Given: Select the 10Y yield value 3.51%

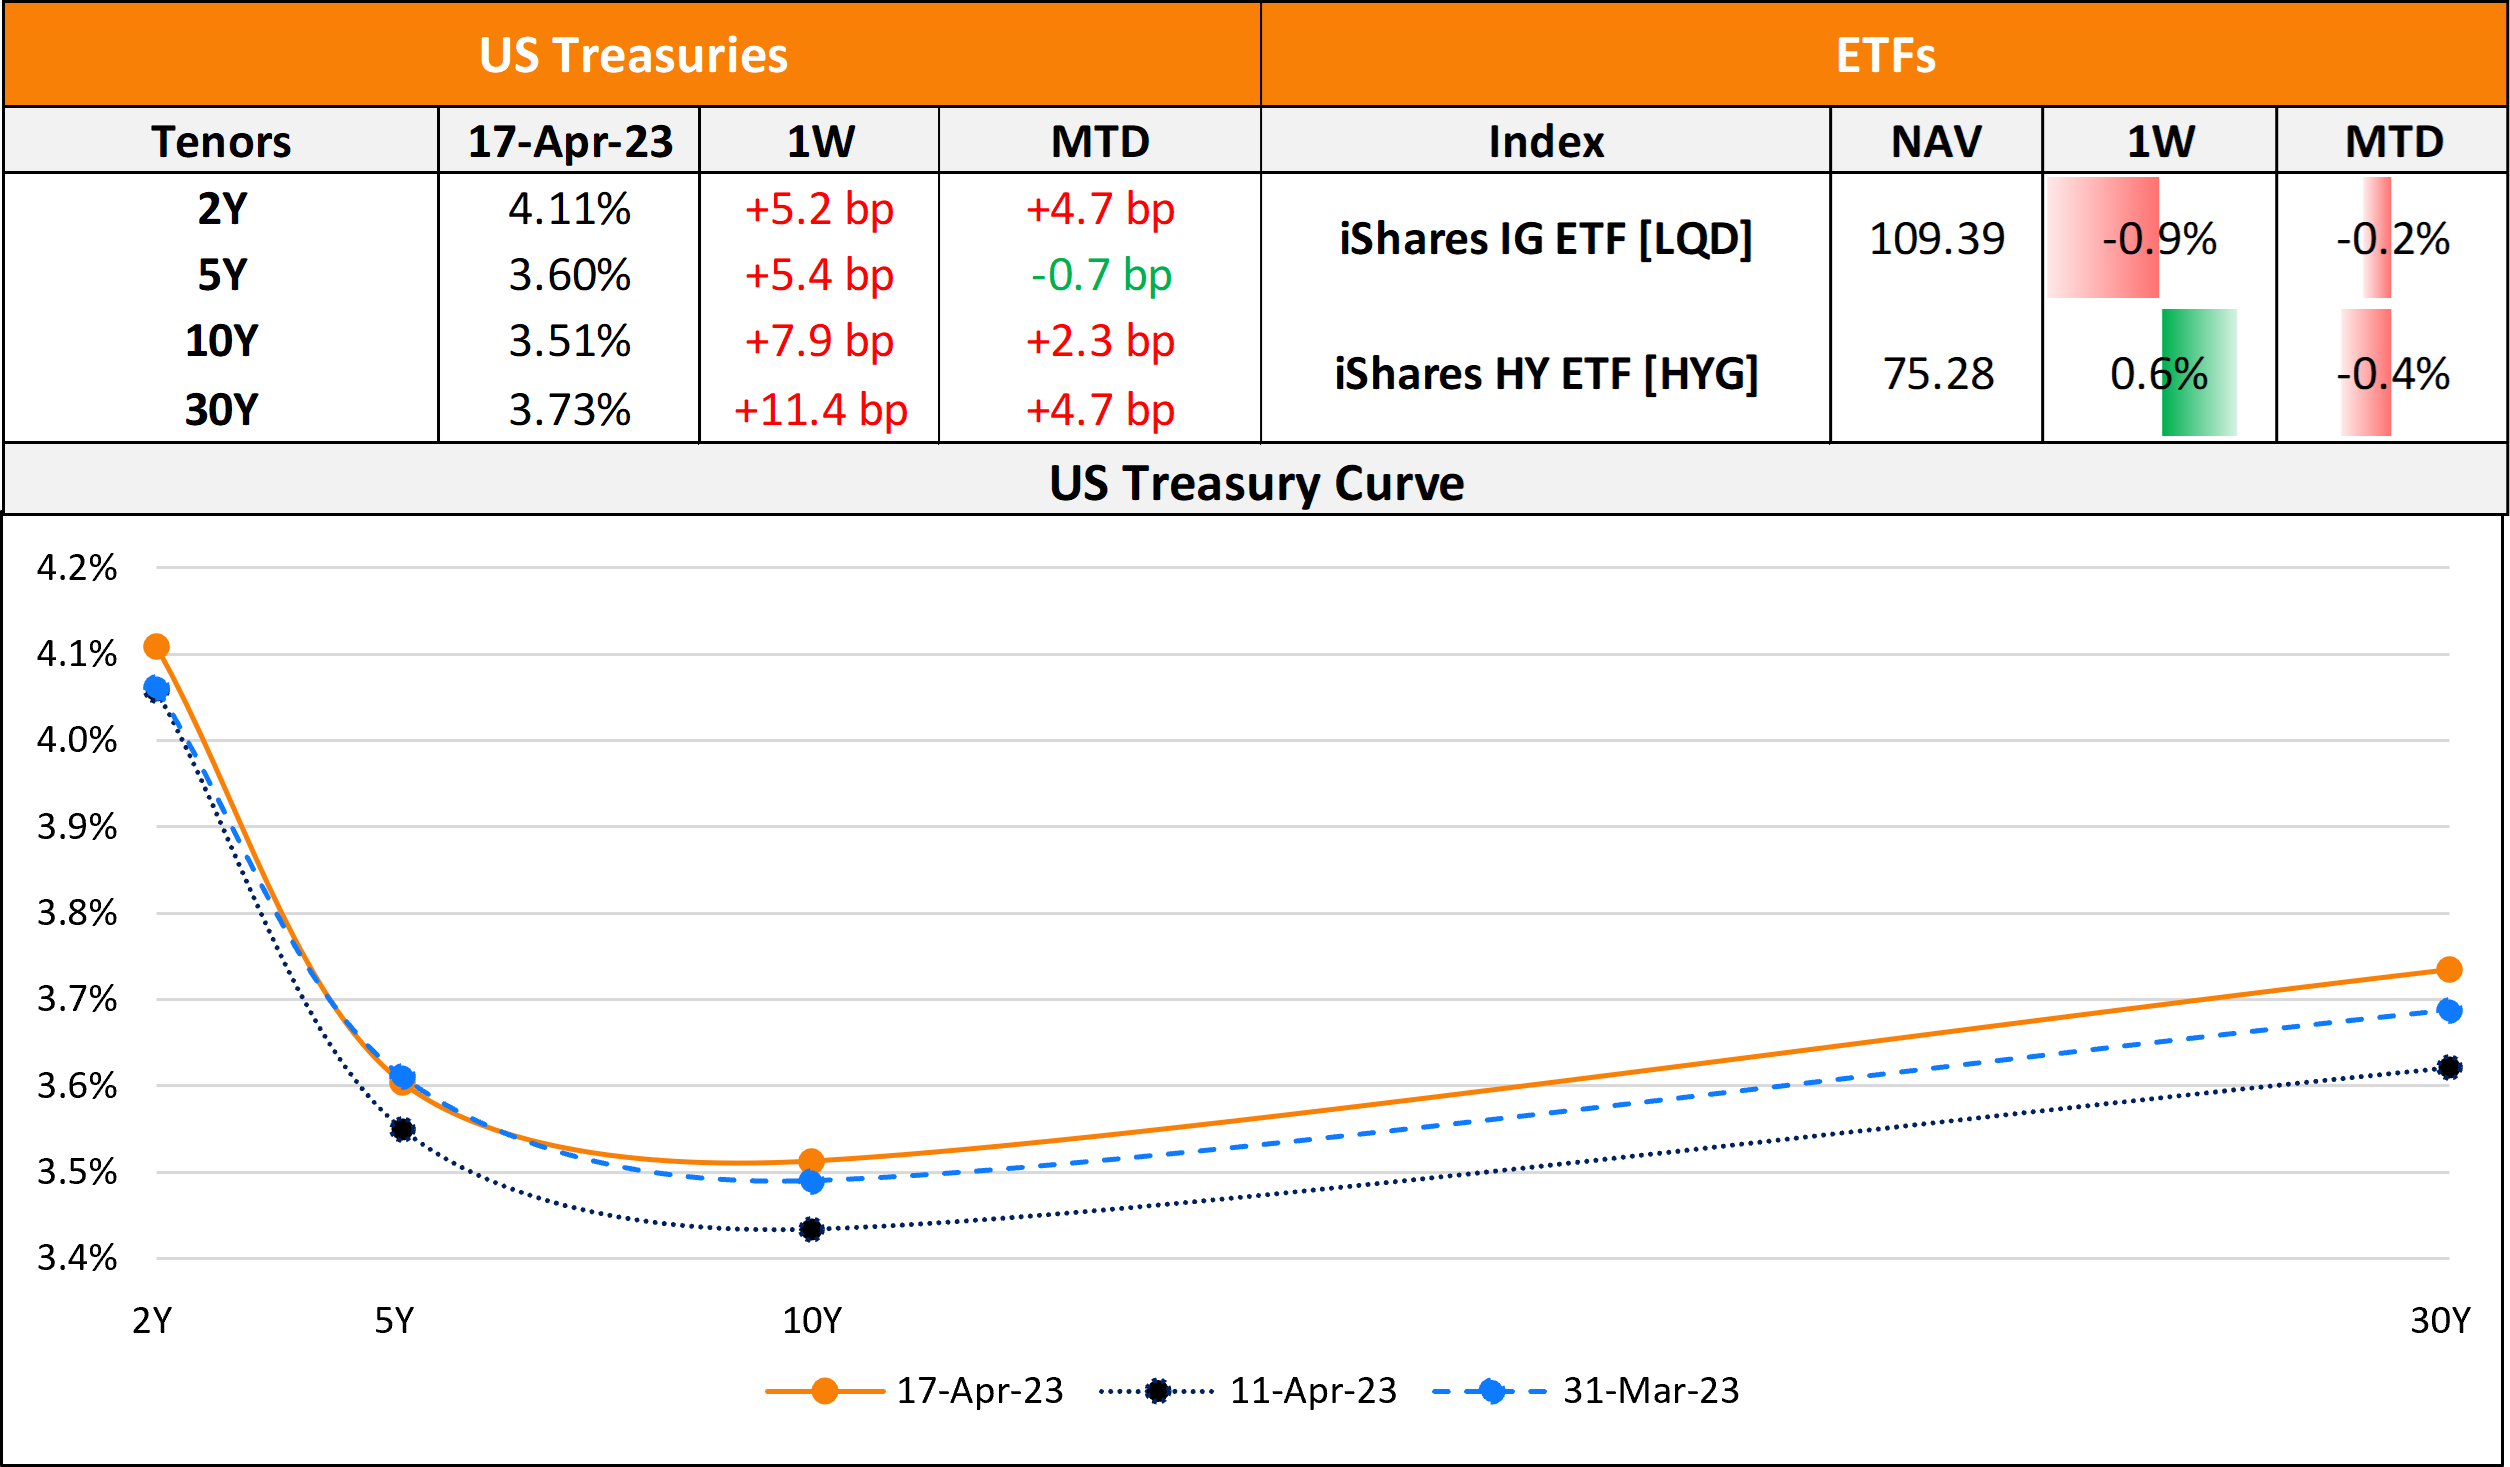Looking at the screenshot, I should tap(569, 341).
